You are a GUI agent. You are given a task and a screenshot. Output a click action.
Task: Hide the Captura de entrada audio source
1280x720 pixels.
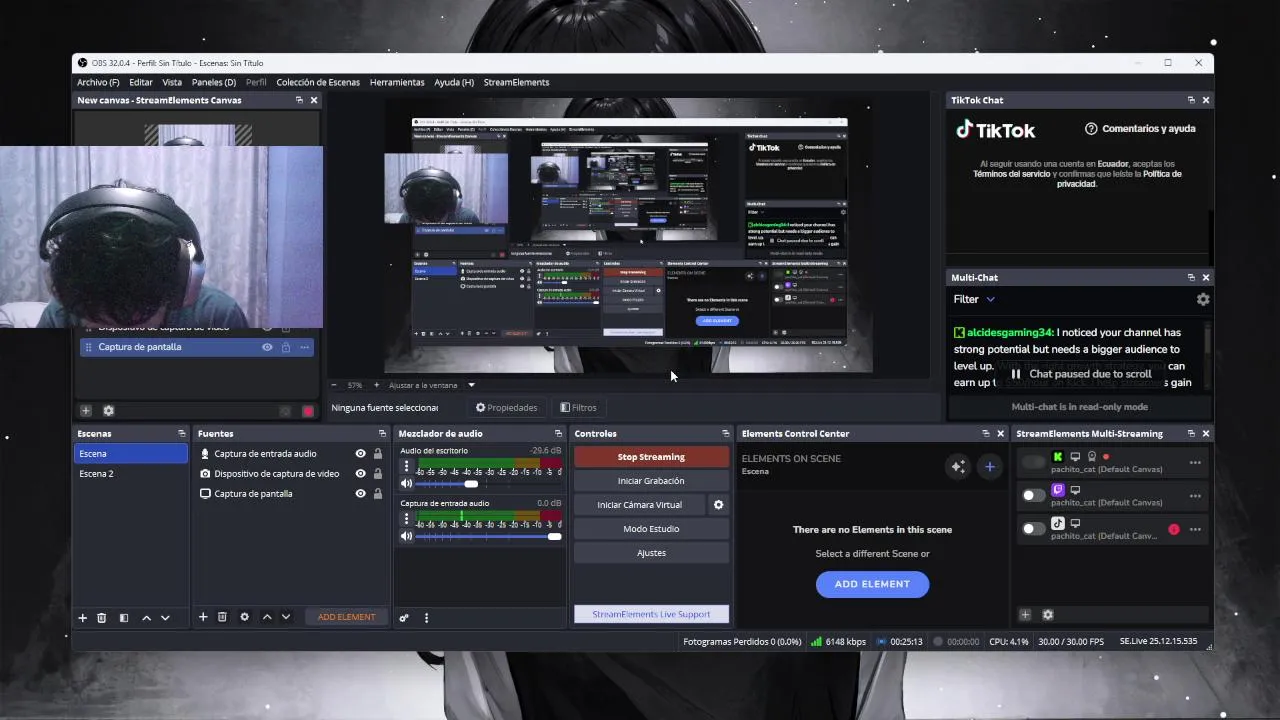[360, 454]
